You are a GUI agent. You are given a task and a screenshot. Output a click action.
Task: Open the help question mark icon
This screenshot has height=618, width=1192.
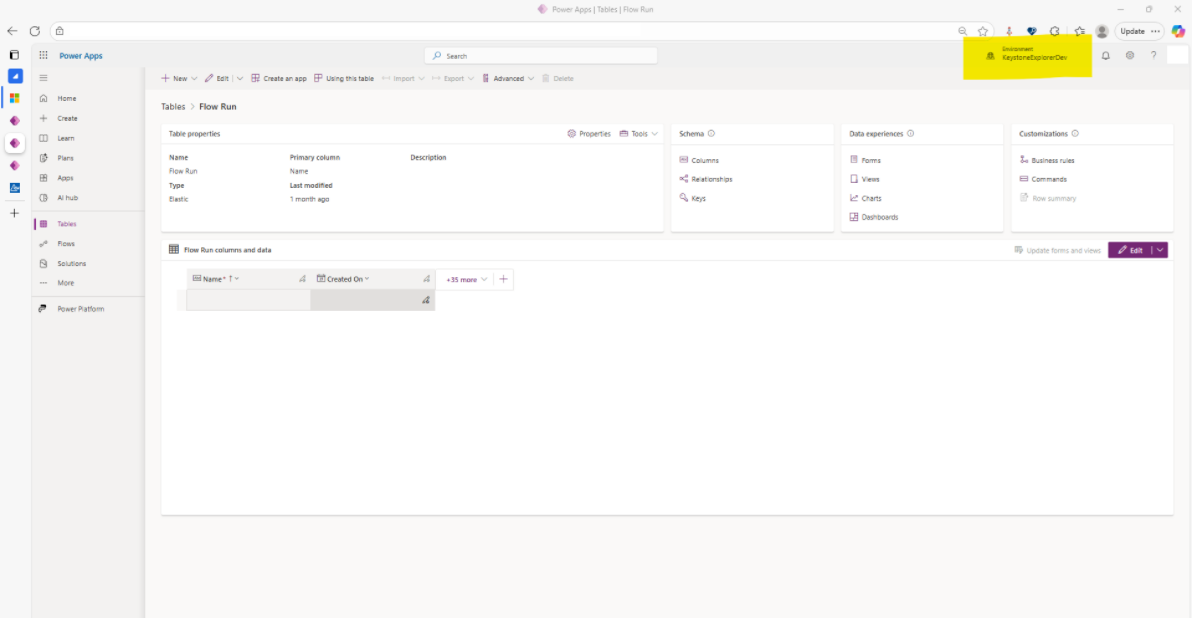1153,55
